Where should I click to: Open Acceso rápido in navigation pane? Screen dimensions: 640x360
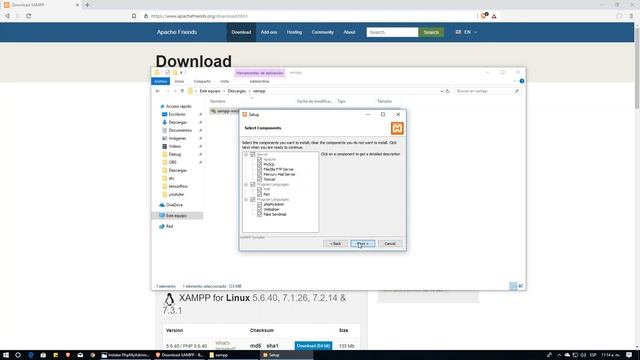point(178,106)
